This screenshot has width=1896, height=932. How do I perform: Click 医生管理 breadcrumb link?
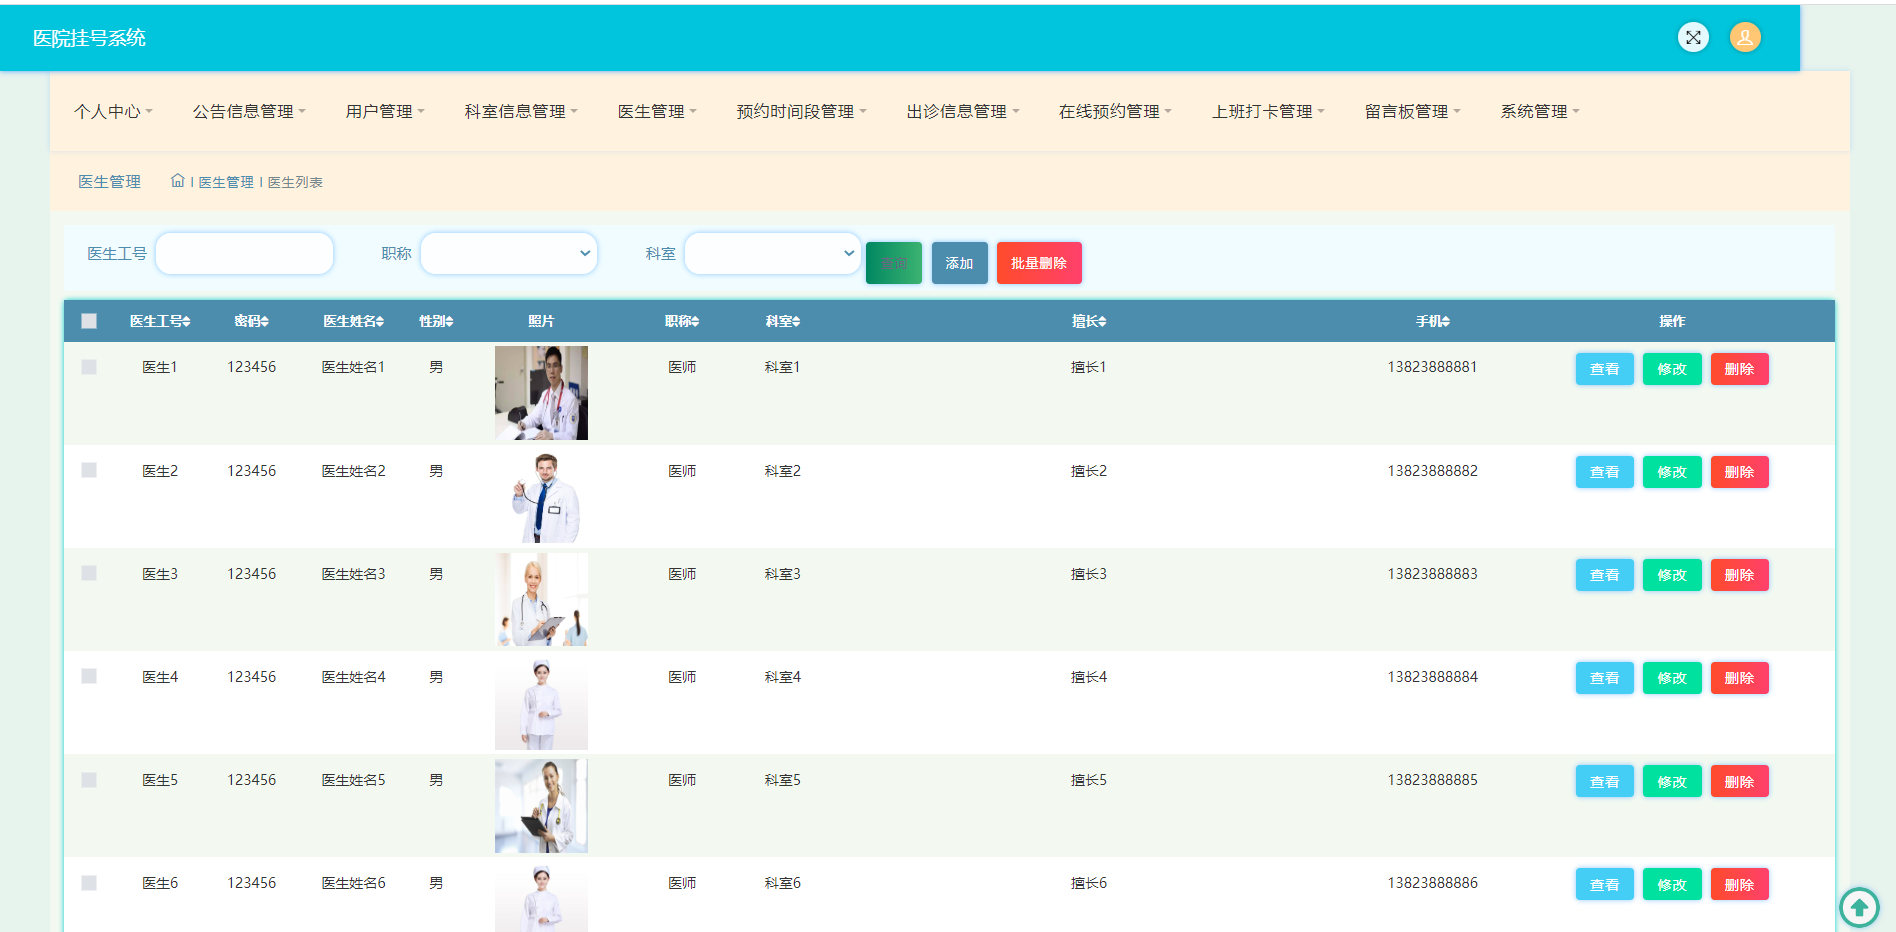(x=226, y=182)
